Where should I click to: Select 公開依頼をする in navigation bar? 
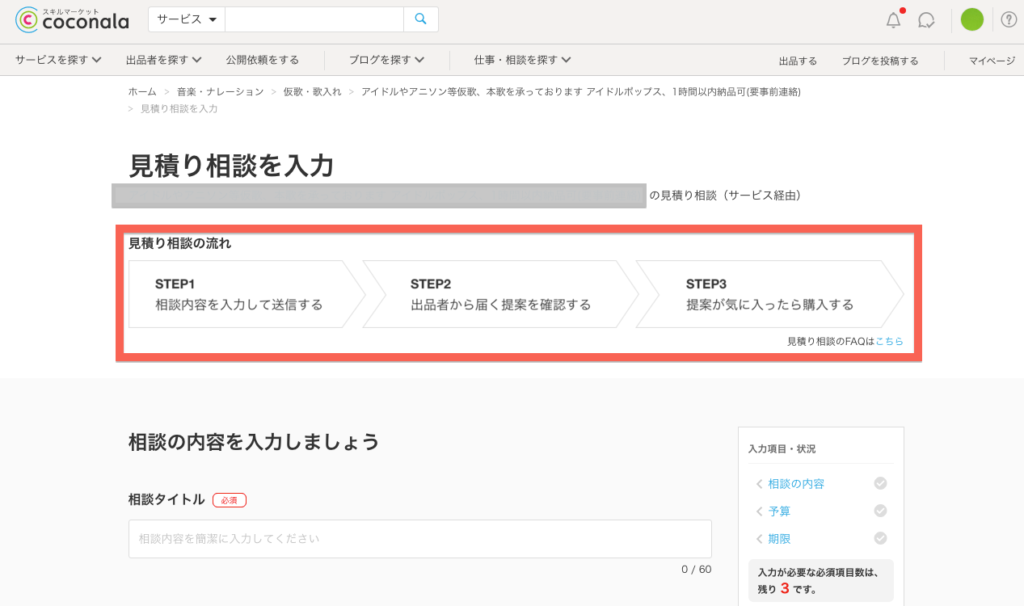(262, 60)
